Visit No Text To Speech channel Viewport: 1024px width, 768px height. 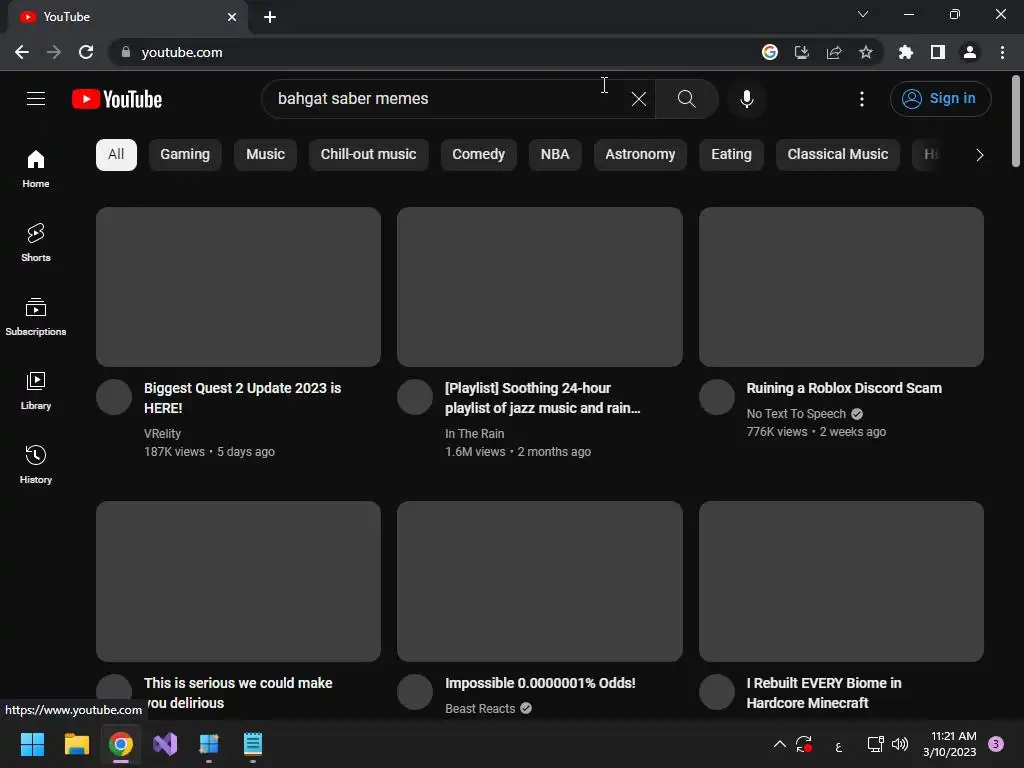[796, 413]
